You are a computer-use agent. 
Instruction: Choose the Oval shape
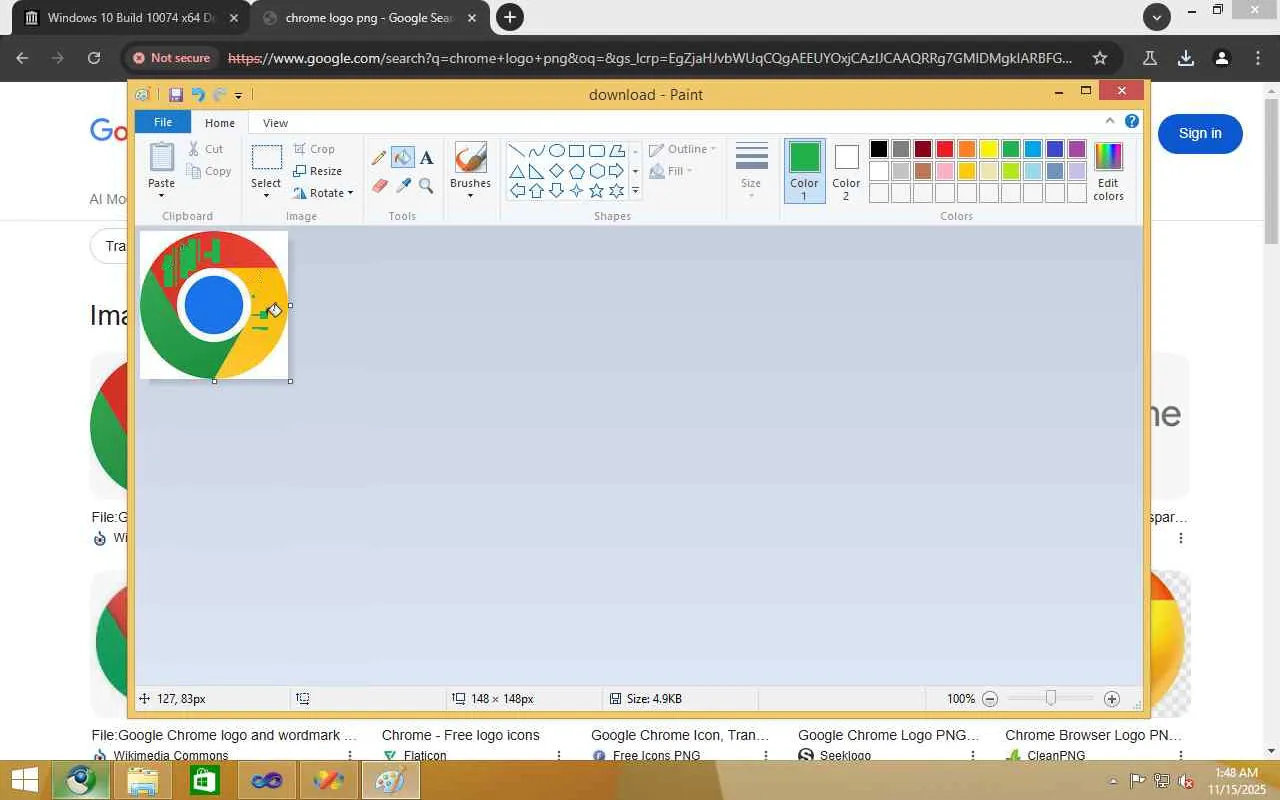[x=557, y=151]
